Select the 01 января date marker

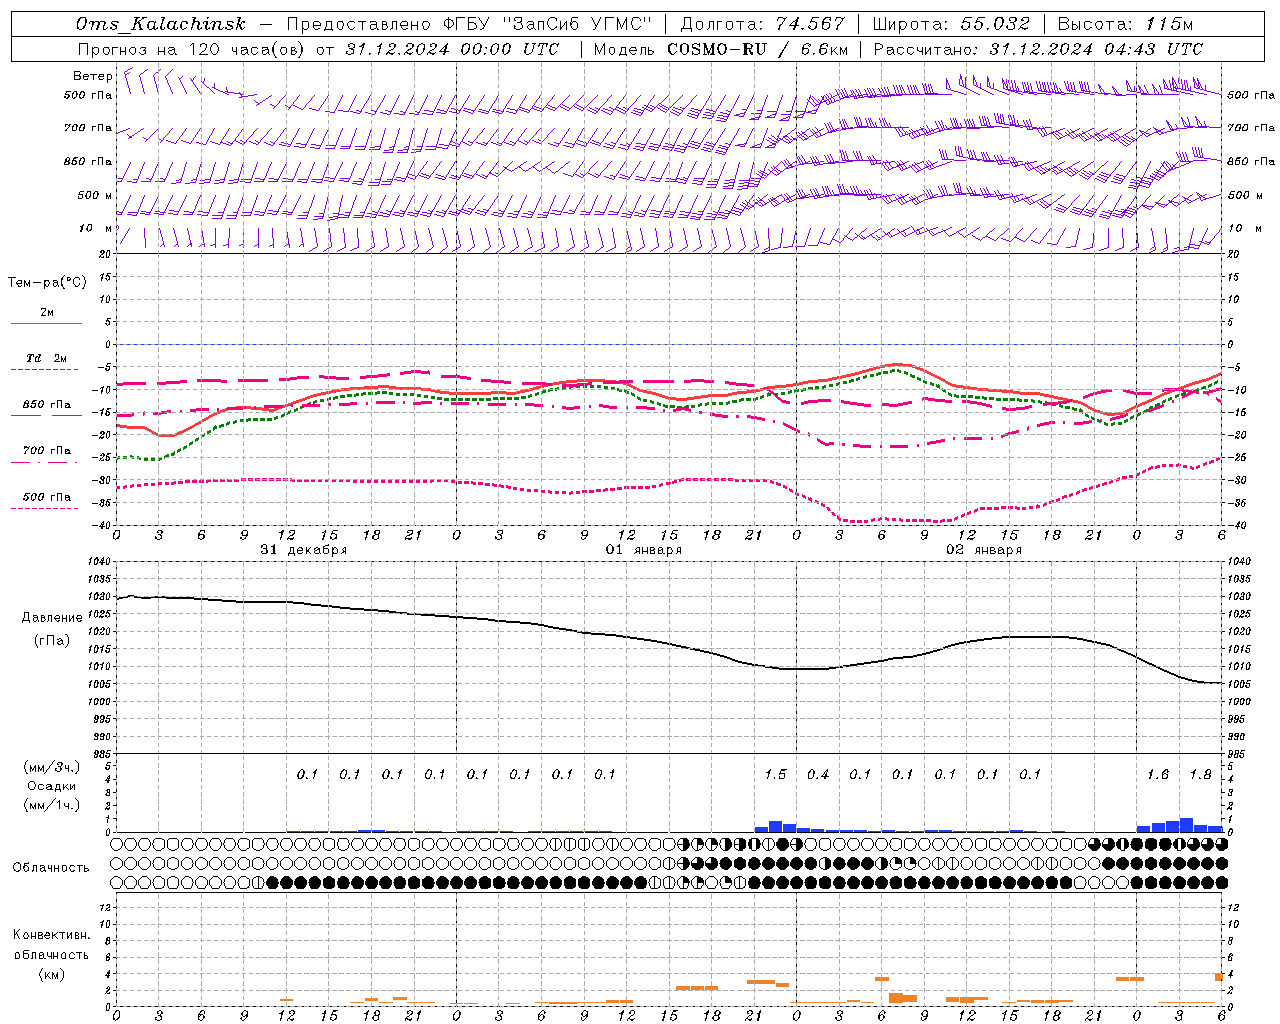click(x=644, y=550)
